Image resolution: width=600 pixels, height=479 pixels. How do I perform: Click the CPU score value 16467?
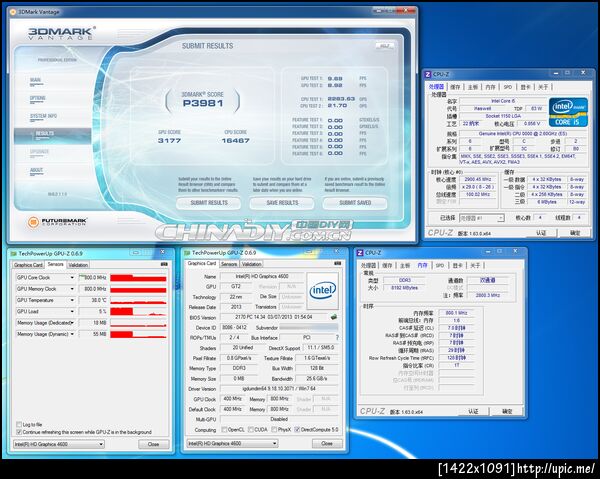click(235, 140)
